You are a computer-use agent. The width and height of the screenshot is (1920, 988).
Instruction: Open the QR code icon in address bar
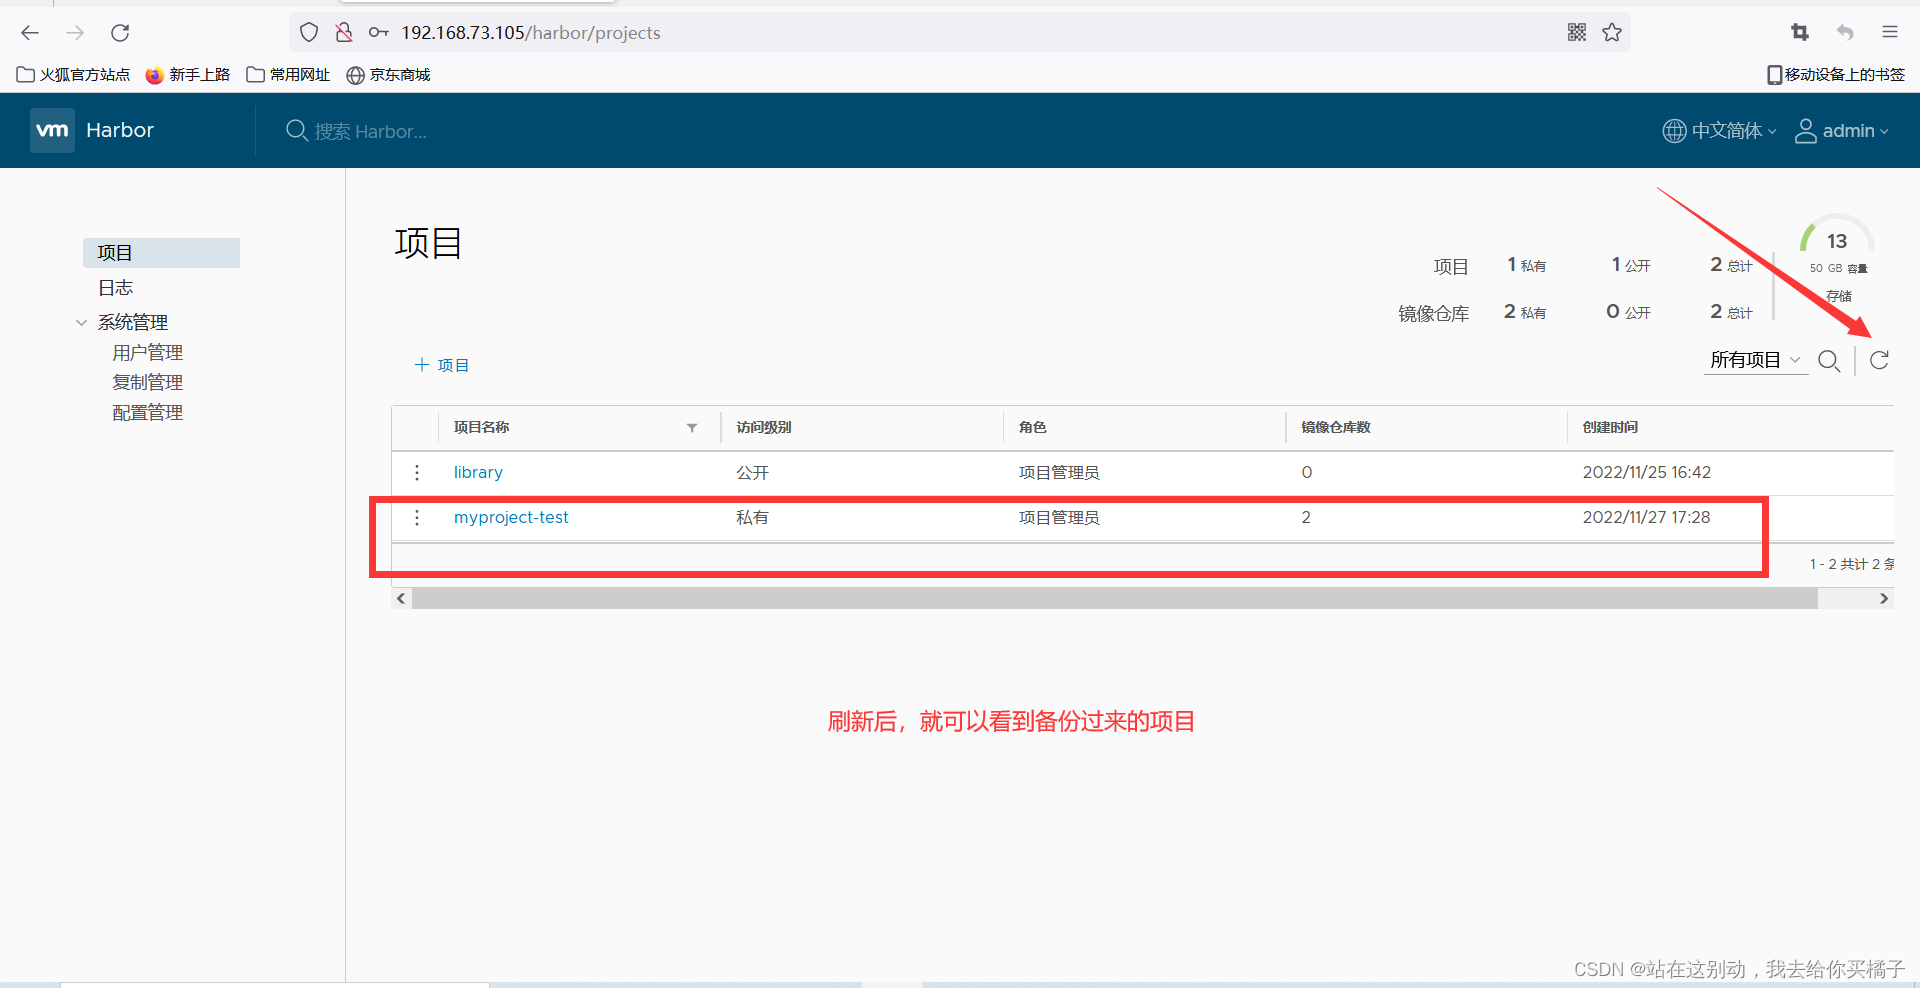tap(1577, 33)
